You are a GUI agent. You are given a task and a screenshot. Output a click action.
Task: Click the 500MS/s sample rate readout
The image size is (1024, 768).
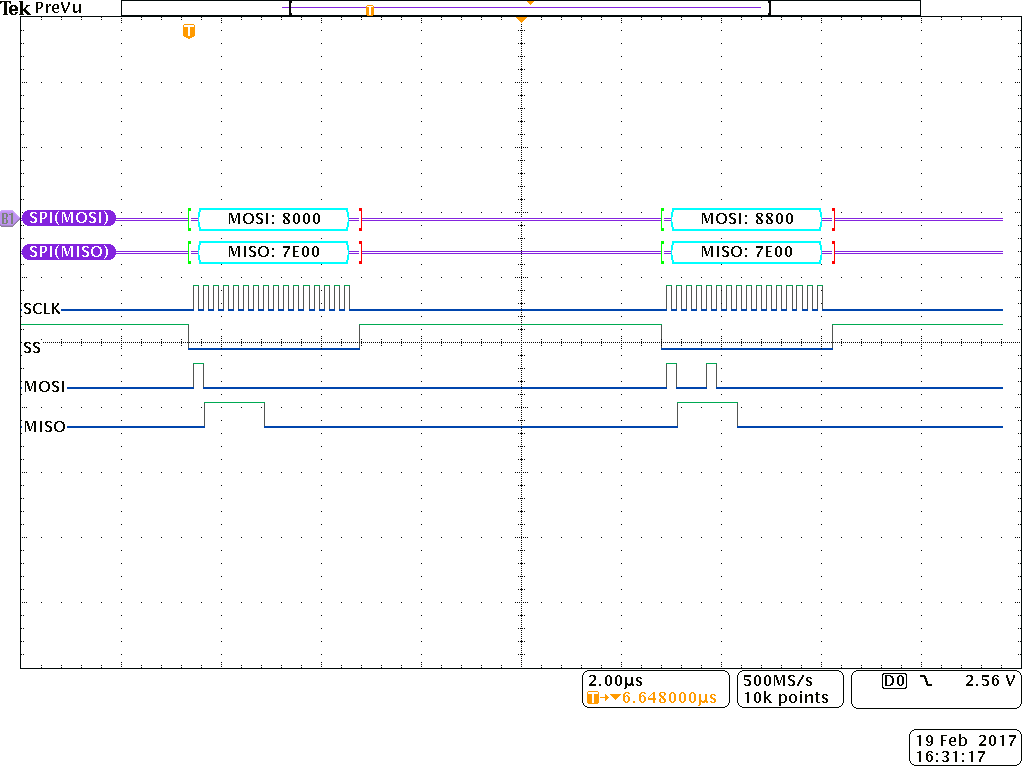778,681
